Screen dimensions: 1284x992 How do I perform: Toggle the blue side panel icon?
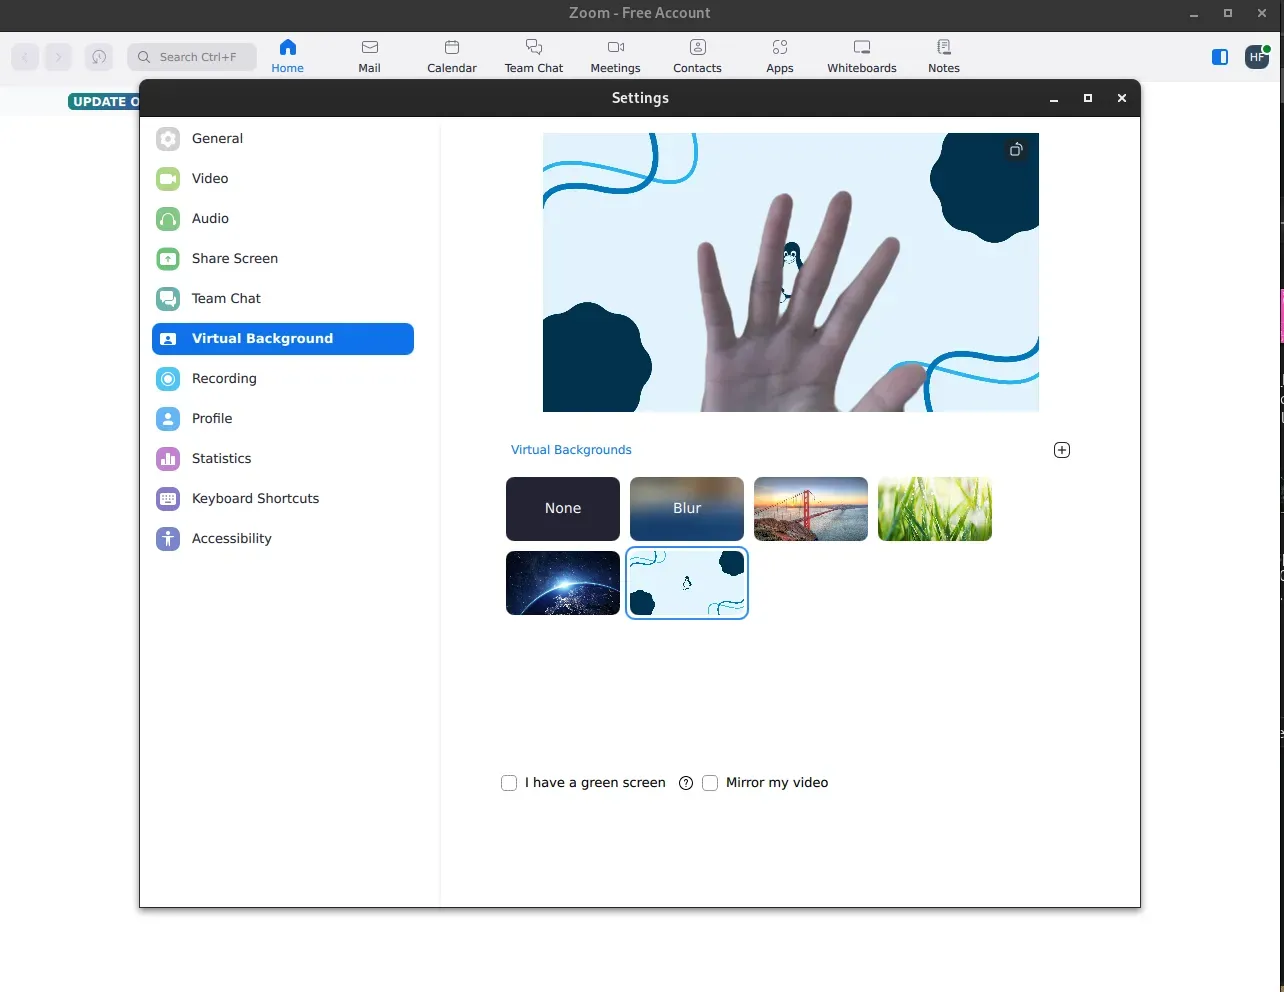pos(1220,57)
